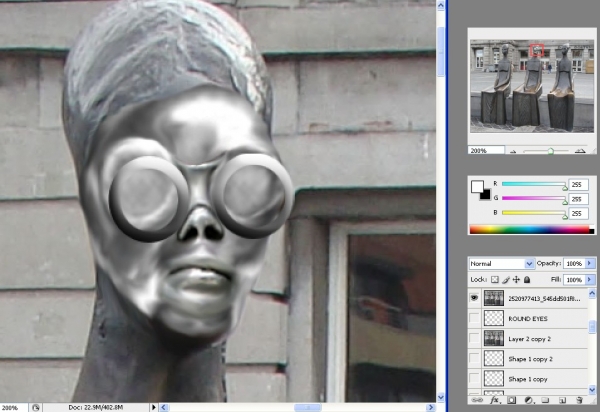Click the G slider handle

click(x=565, y=202)
